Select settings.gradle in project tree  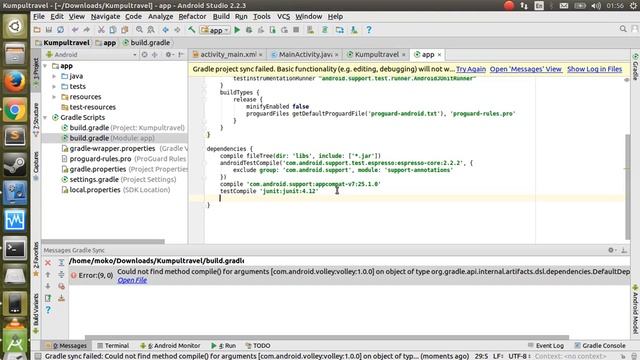(x=118, y=180)
